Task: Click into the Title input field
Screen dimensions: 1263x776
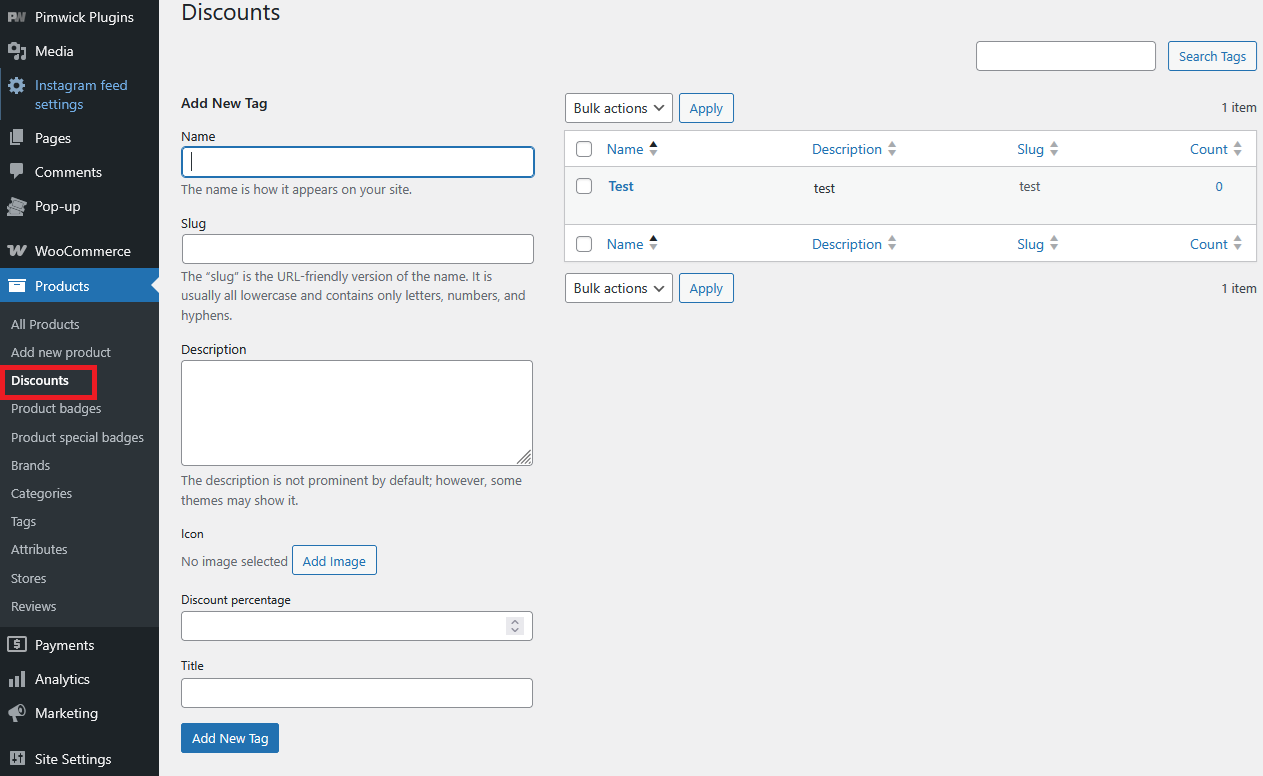Action: pos(357,693)
